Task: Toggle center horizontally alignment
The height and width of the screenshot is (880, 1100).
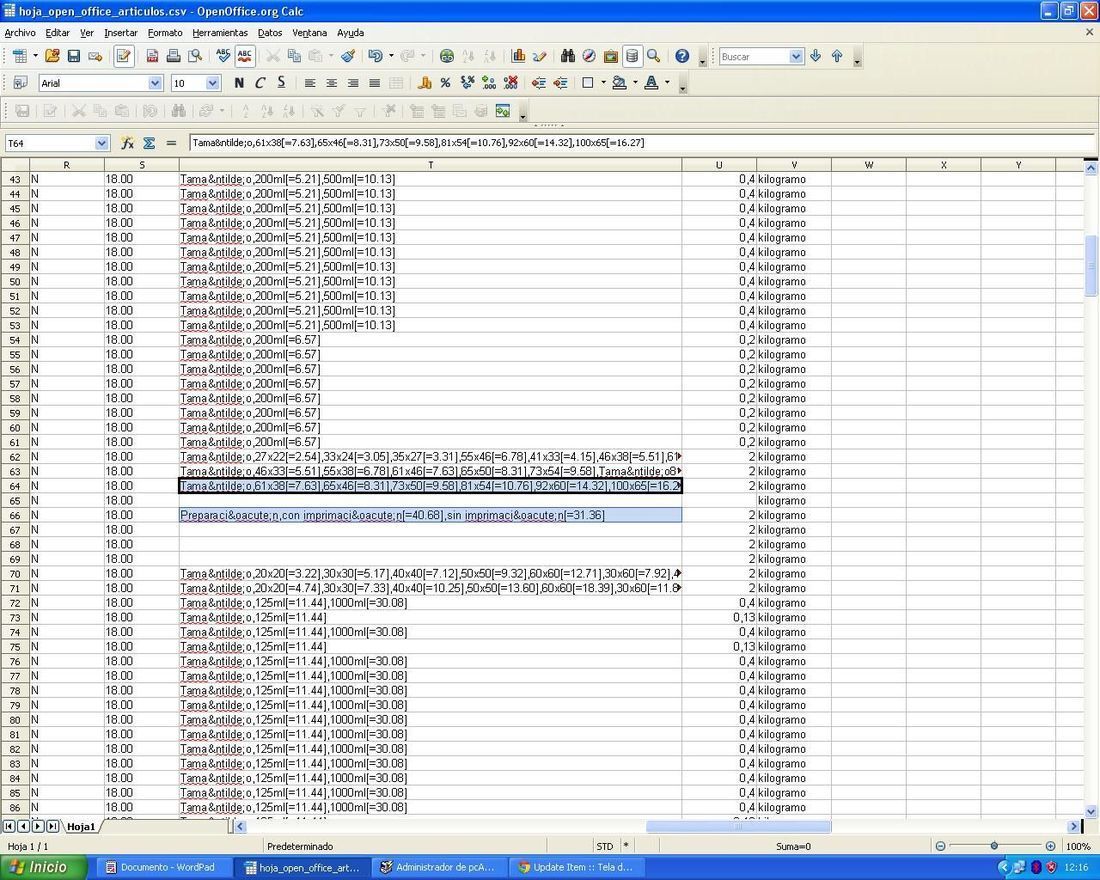Action: point(331,83)
